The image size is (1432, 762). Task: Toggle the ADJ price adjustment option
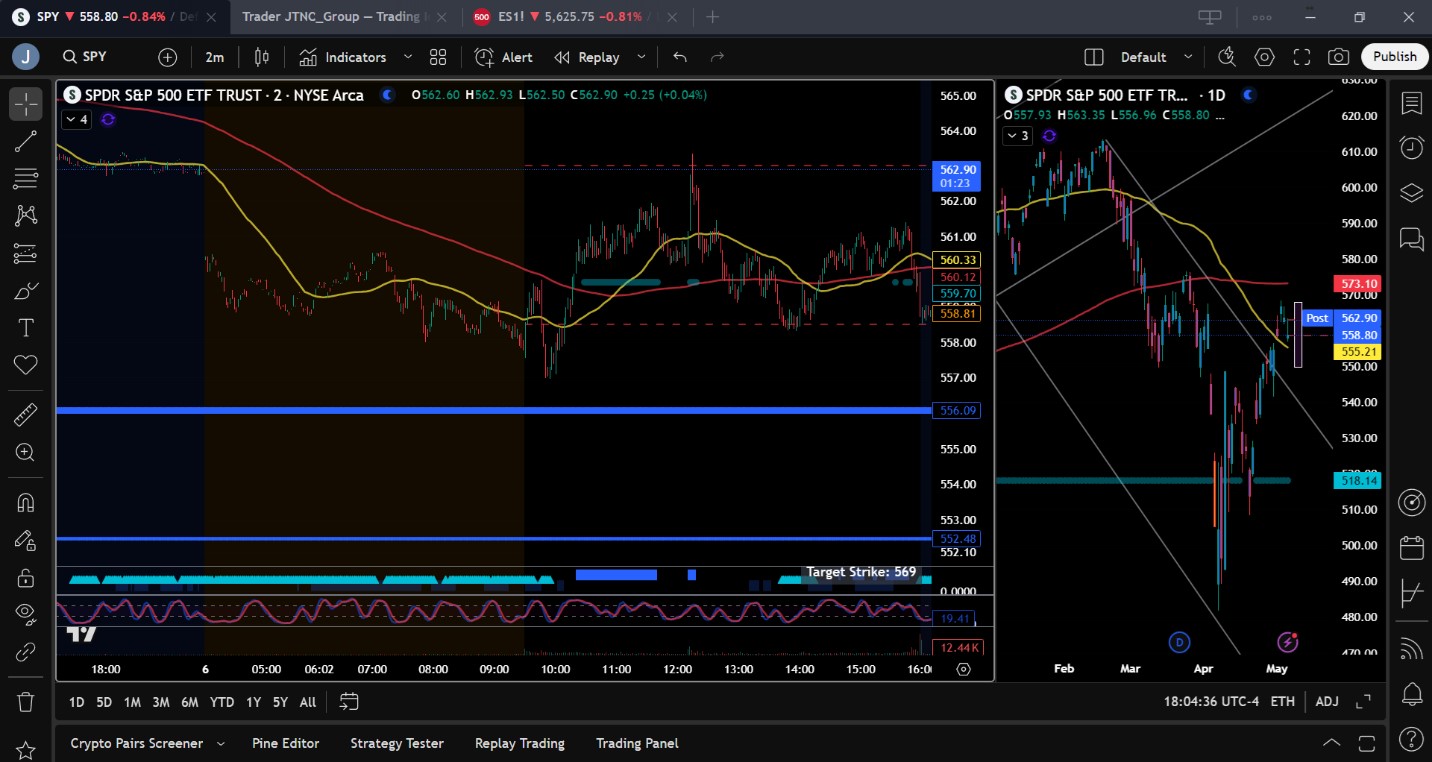click(x=1326, y=702)
